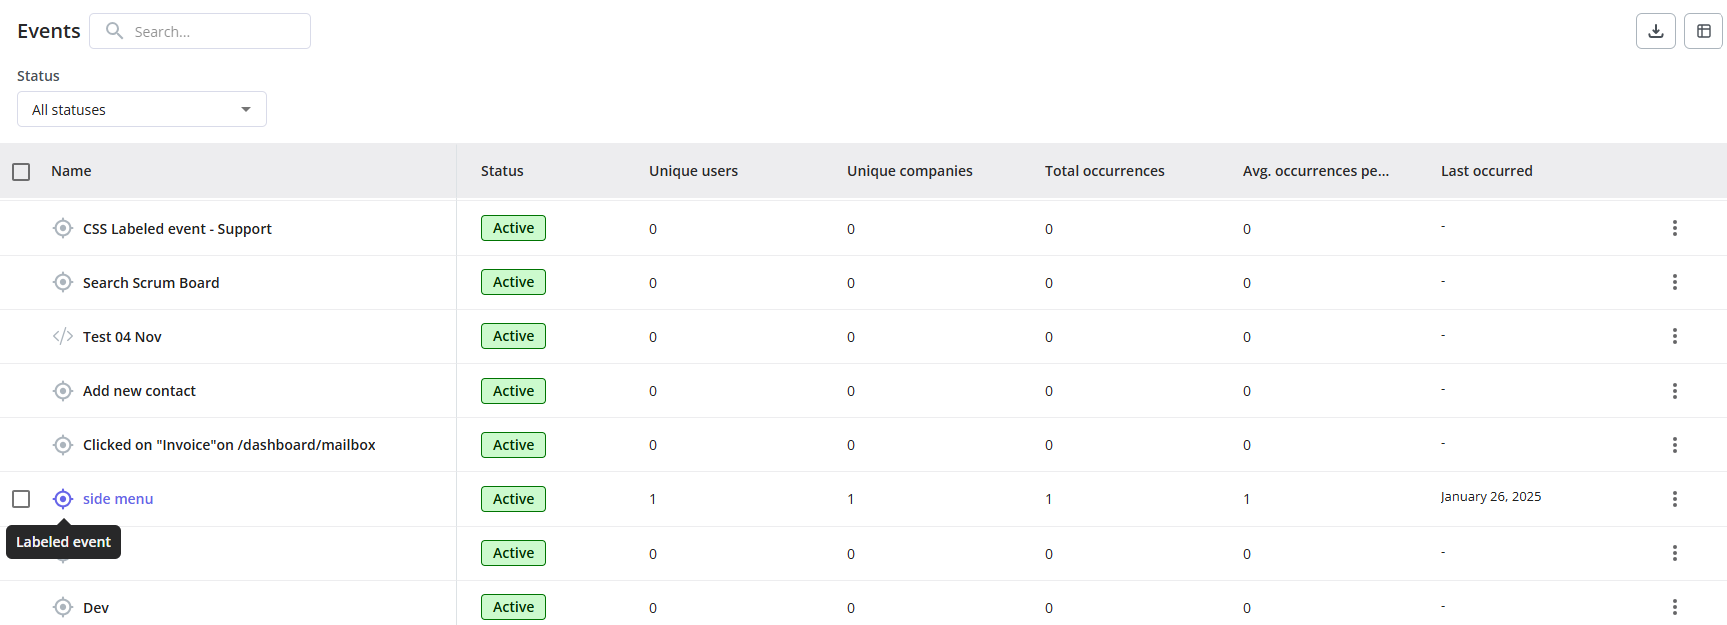The image size is (1727, 625).
Task: Click Active badge for Dev row
Action: [x=513, y=607]
